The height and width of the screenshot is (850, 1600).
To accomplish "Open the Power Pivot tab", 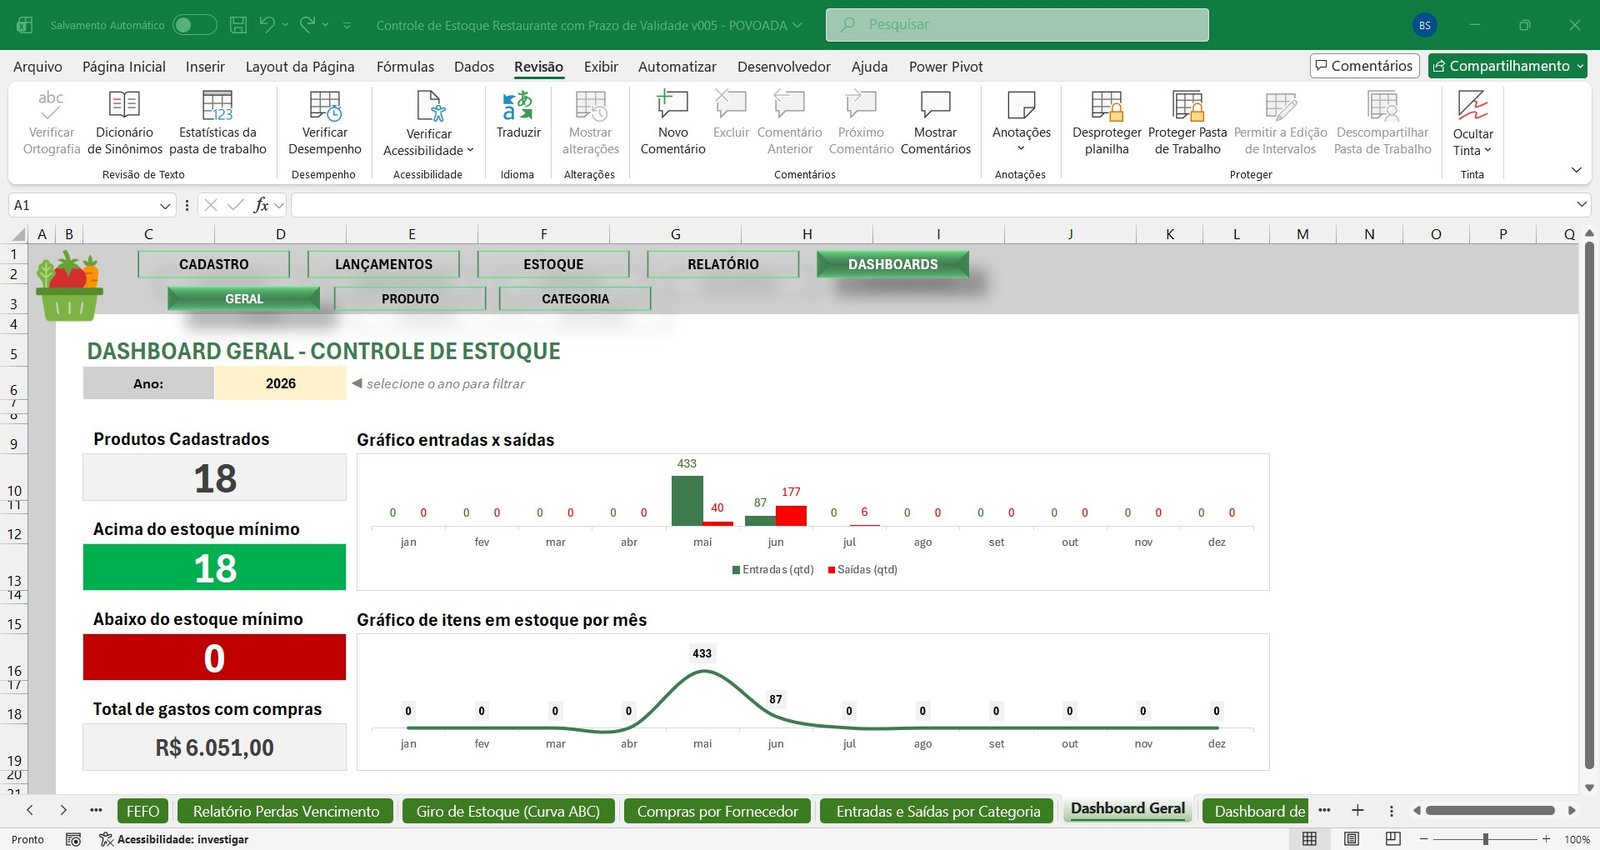I will pyautogui.click(x=946, y=66).
